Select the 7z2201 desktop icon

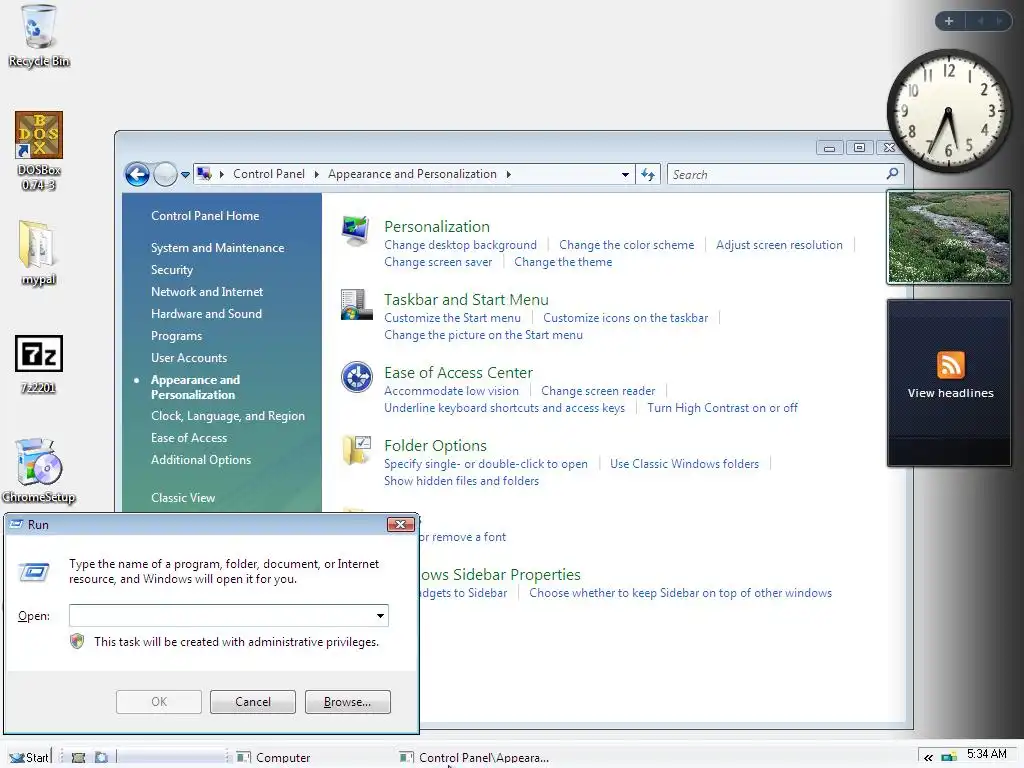coord(39,364)
